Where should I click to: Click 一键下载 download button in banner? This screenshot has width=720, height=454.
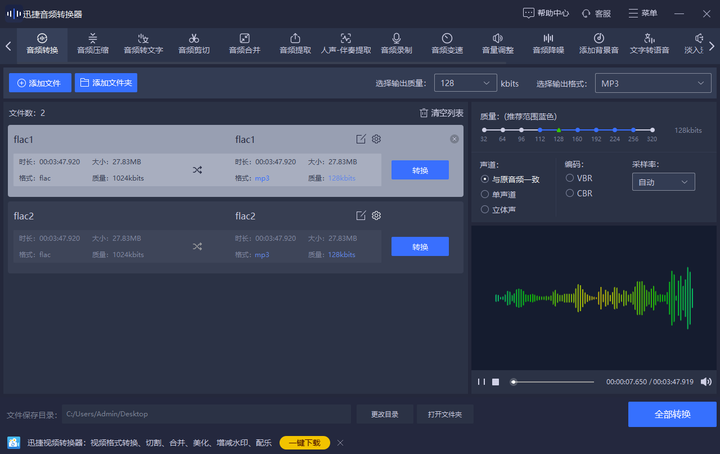coord(304,443)
